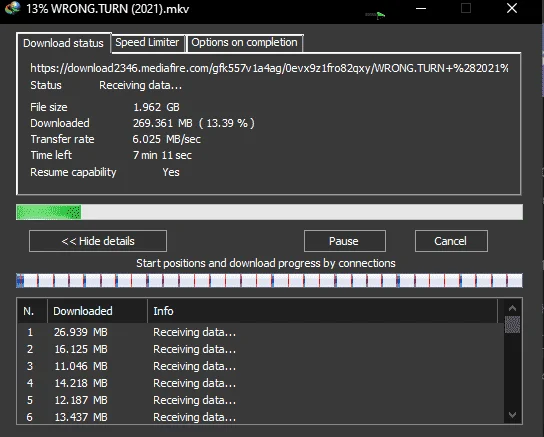Switch to the Download status tab
Image resolution: width=544 pixels, height=437 pixels.
tap(63, 43)
